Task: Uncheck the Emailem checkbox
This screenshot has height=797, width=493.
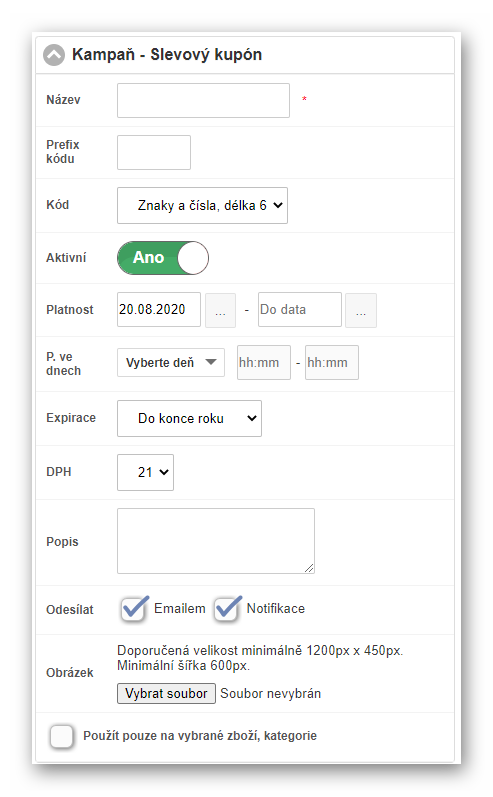Action: point(134,608)
